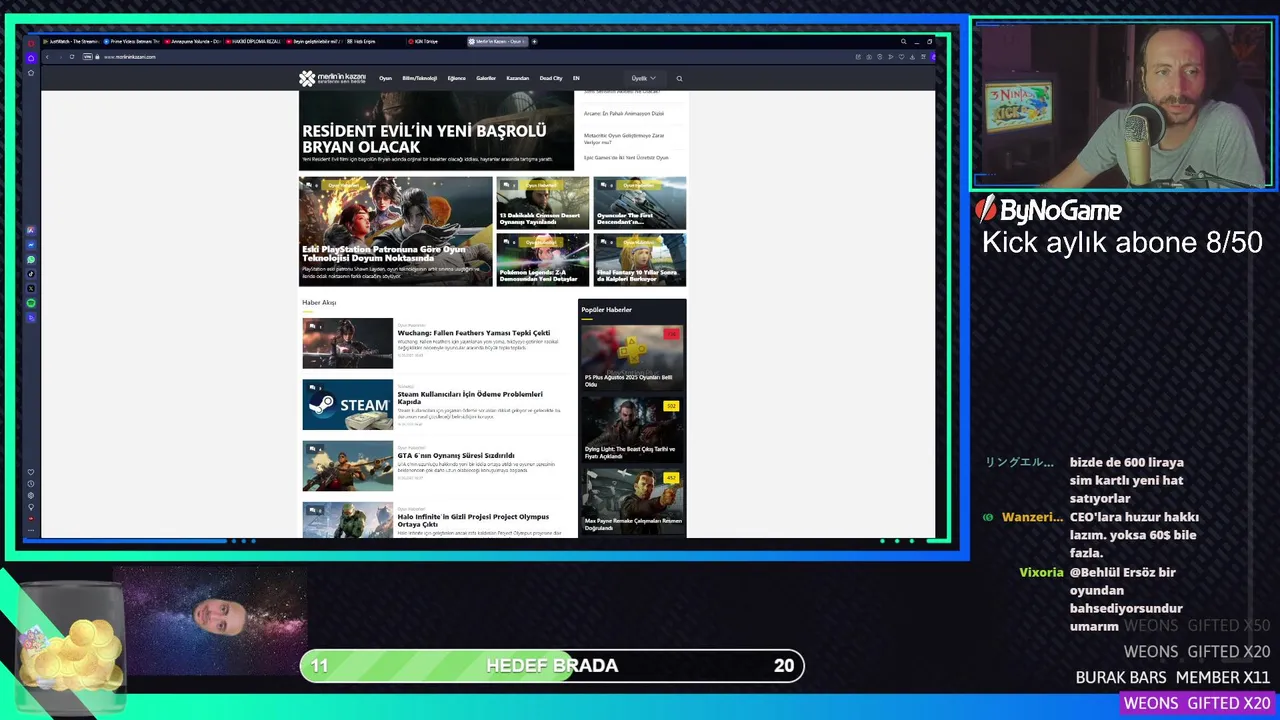Image resolution: width=1280 pixels, height=720 pixels.
Task: Open WhatsApp in the Opera sidebar
Action: pyautogui.click(x=31, y=259)
